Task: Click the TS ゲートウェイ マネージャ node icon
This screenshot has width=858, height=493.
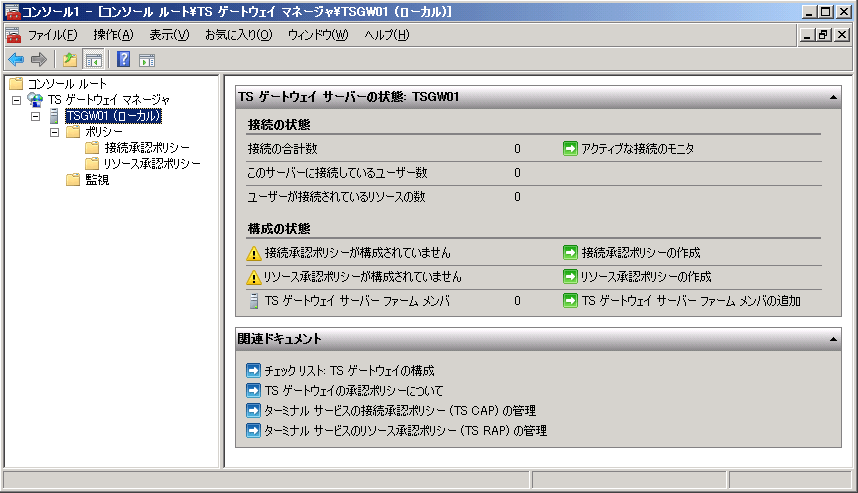Action: click(36, 100)
